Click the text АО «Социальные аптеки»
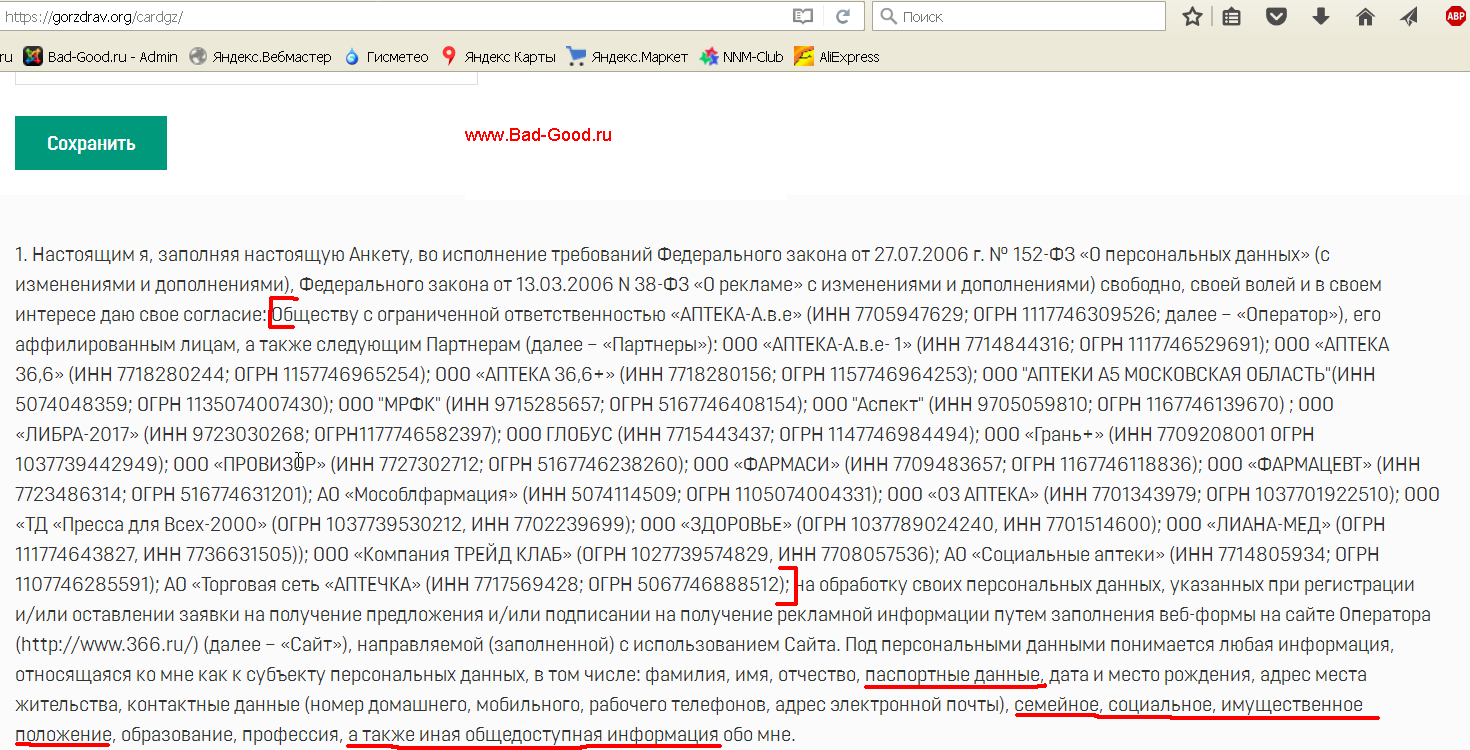 pyautogui.click(x=1054, y=554)
